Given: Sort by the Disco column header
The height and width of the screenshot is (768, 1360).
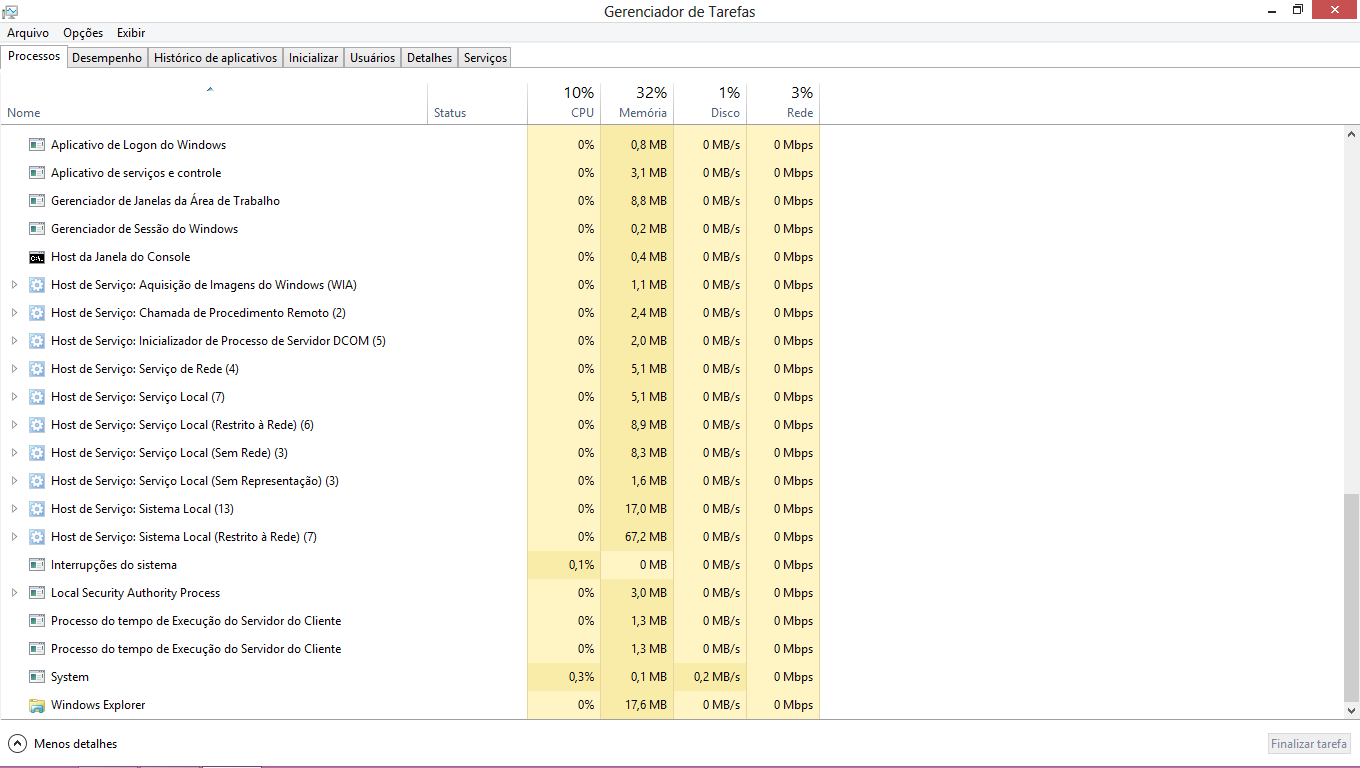Looking at the screenshot, I should tap(710, 103).
